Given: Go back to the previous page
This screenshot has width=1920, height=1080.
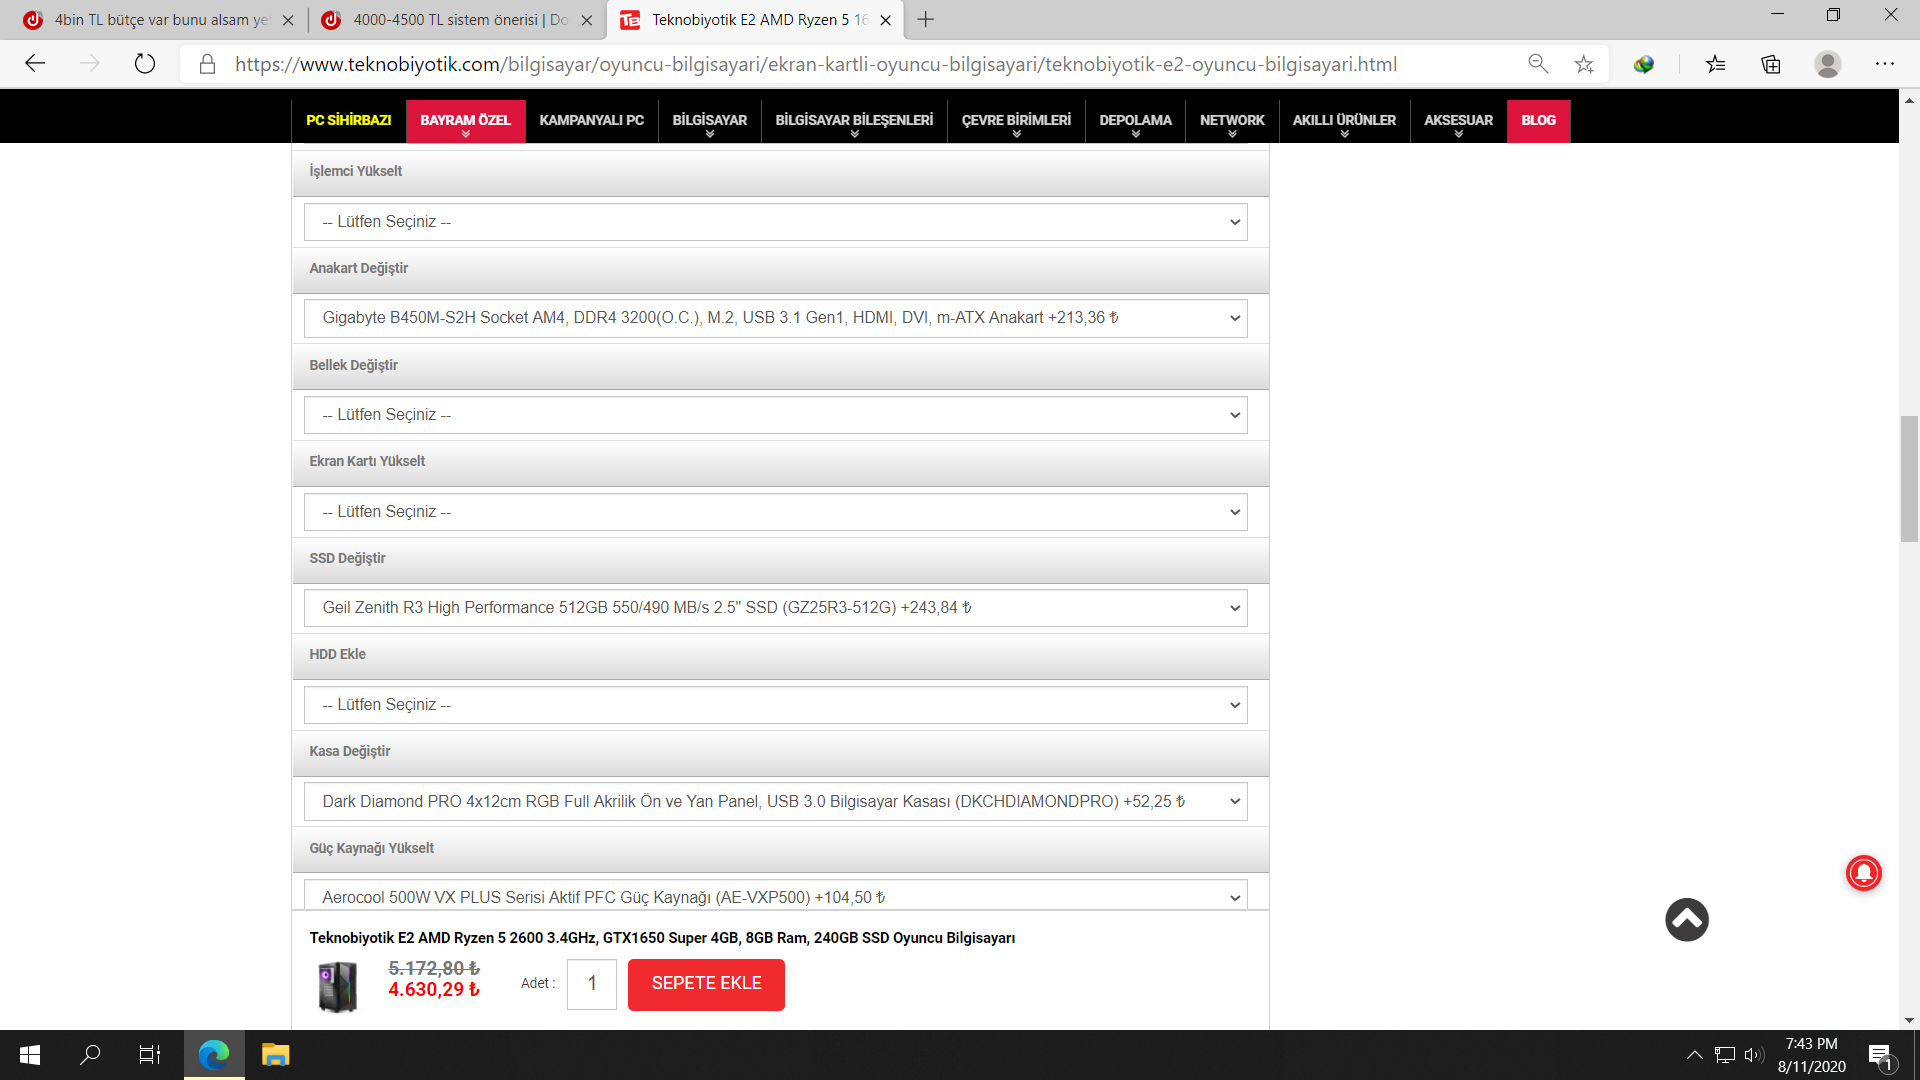Looking at the screenshot, I should (36, 64).
